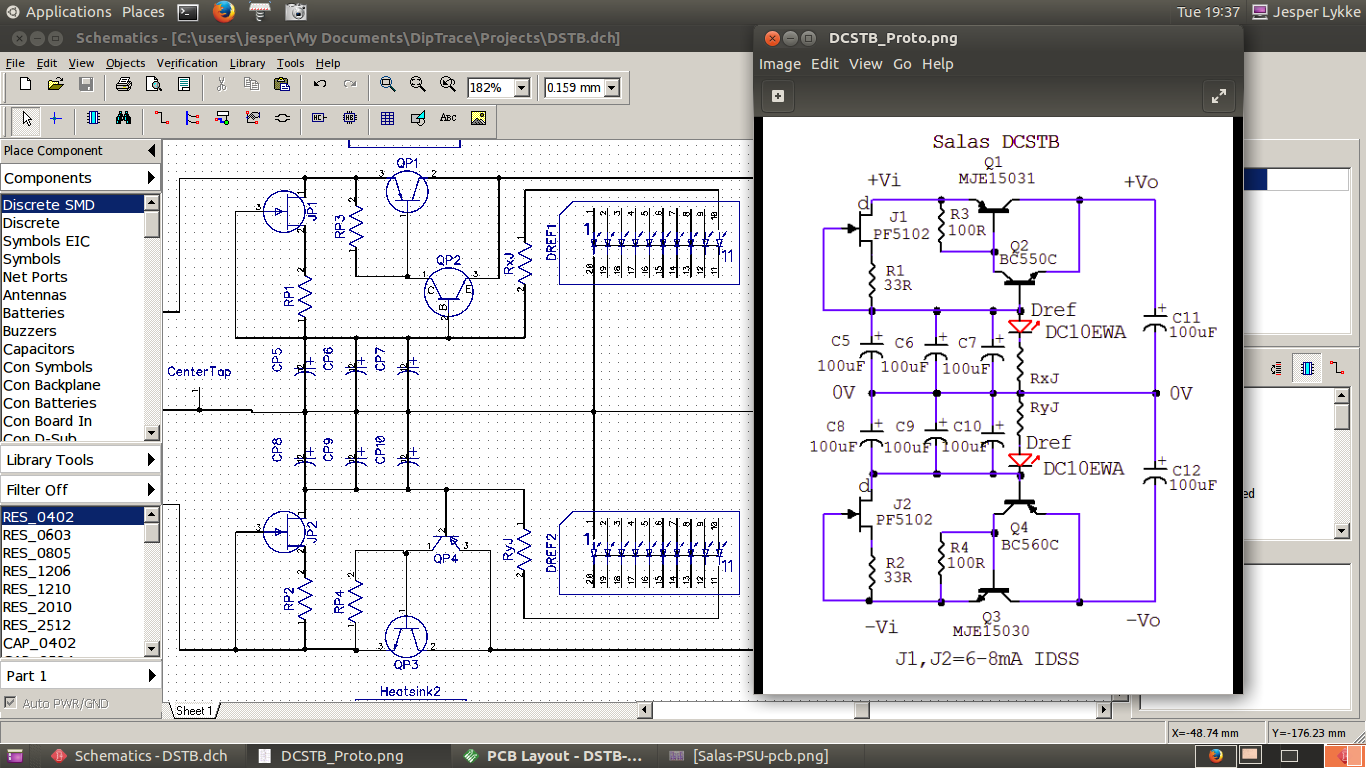Collapse the Place Component panel
The image size is (1366, 768).
[x=152, y=150]
